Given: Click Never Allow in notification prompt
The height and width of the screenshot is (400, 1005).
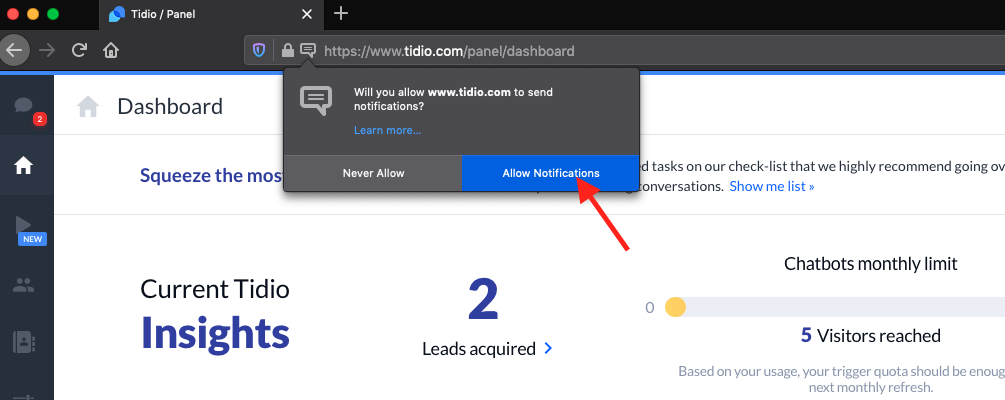Looking at the screenshot, I should point(373,173).
